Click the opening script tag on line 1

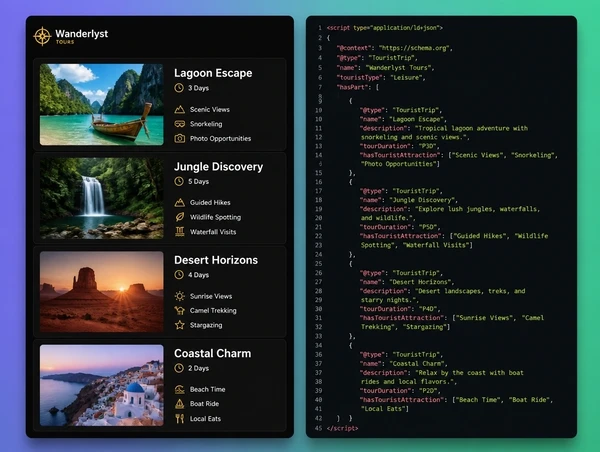(x=385, y=28)
